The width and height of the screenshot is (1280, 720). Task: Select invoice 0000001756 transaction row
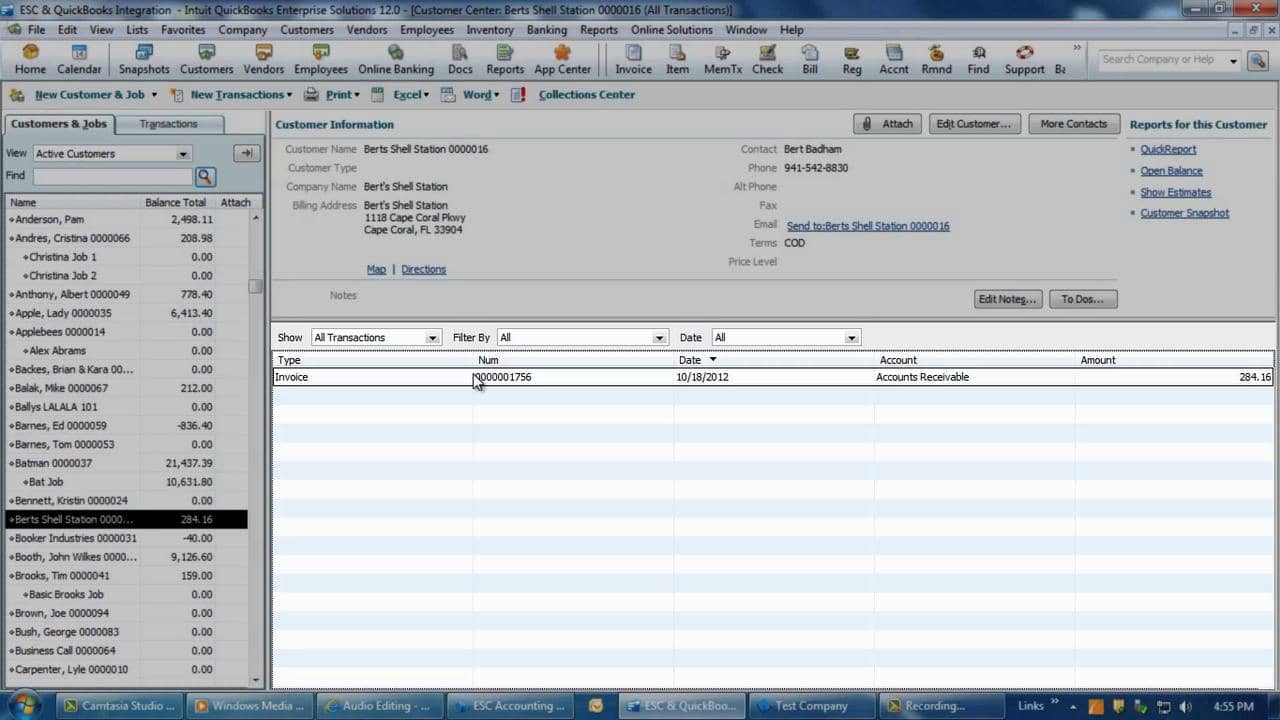(x=773, y=377)
